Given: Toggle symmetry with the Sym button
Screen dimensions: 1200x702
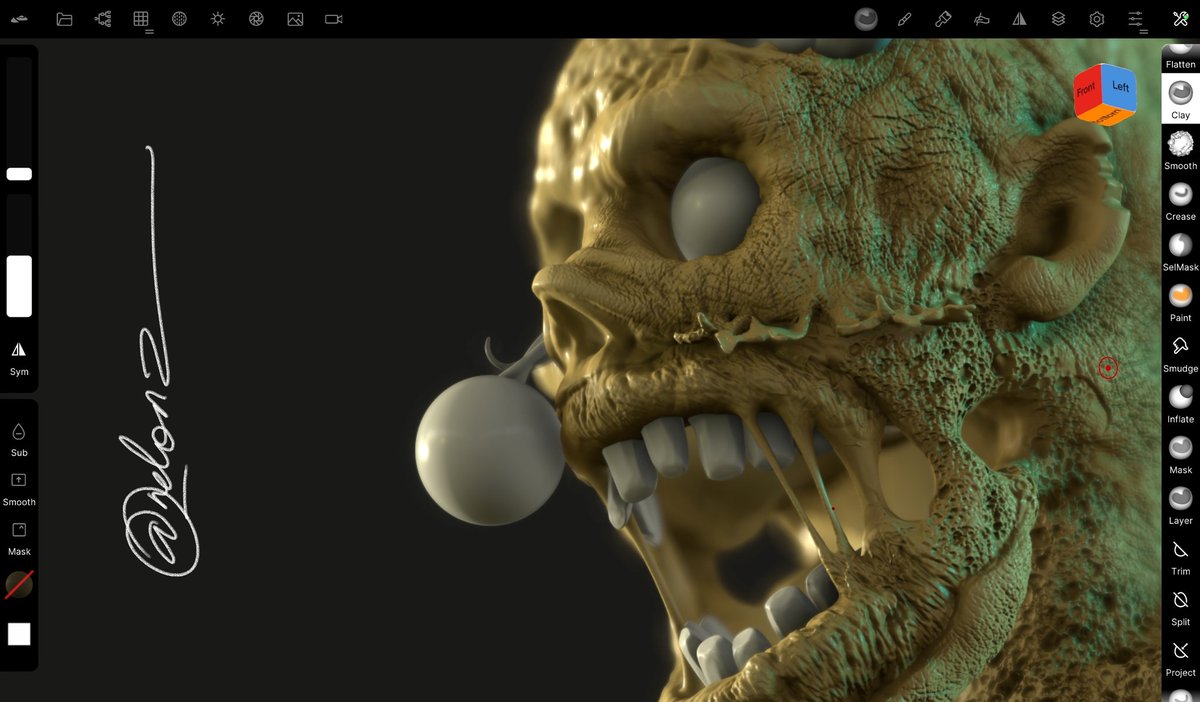Looking at the screenshot, I should (x=18, y=357).
